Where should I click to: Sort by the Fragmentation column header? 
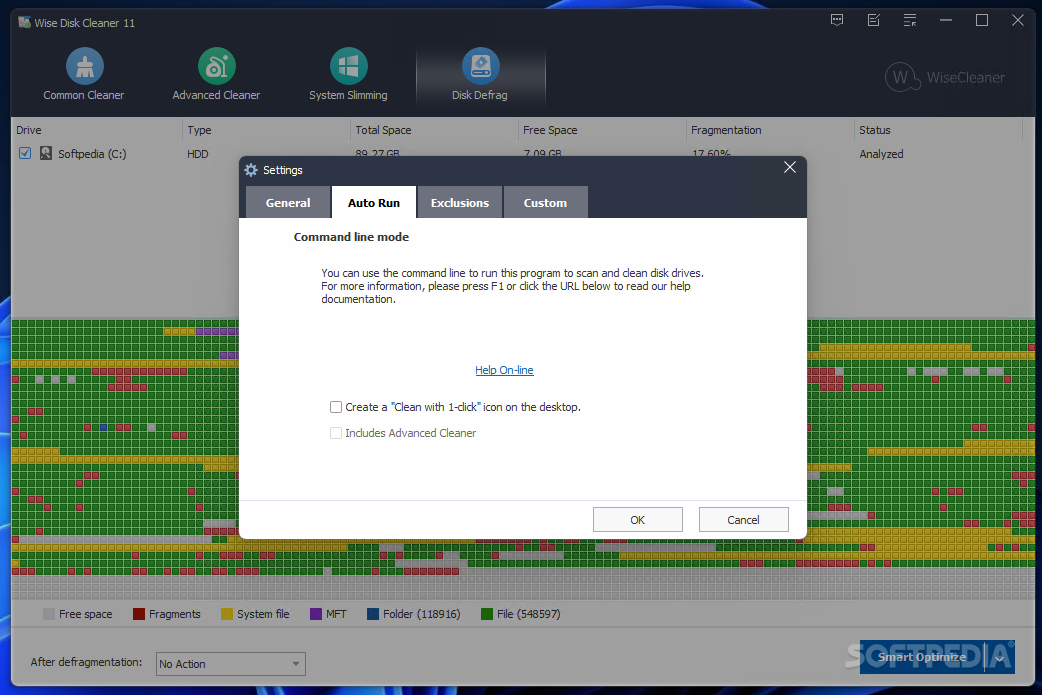(x=770, y=130)
